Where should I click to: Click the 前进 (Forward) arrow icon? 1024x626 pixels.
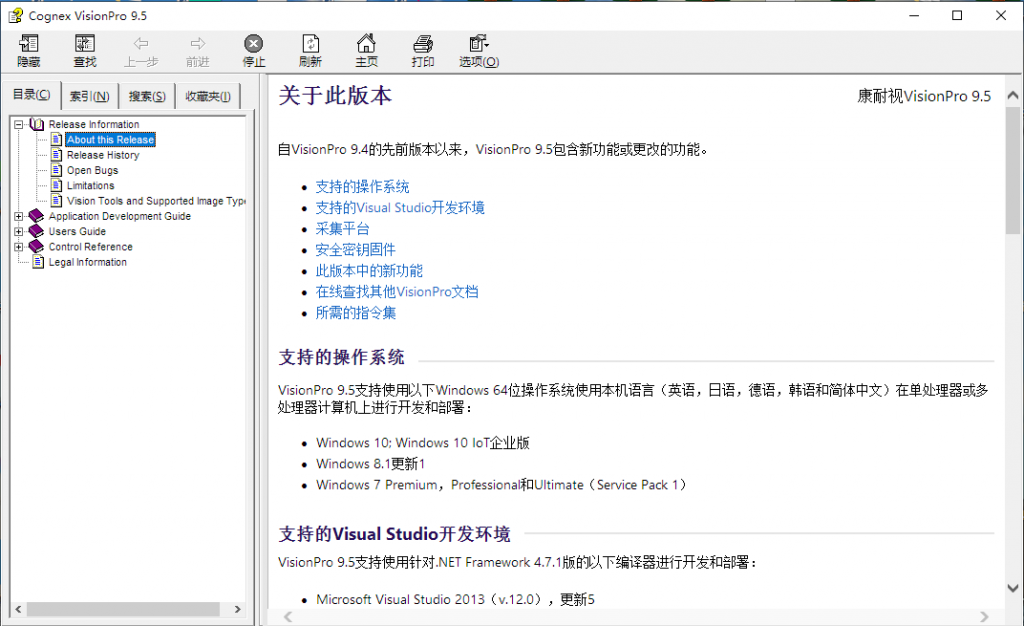point(197,44)
